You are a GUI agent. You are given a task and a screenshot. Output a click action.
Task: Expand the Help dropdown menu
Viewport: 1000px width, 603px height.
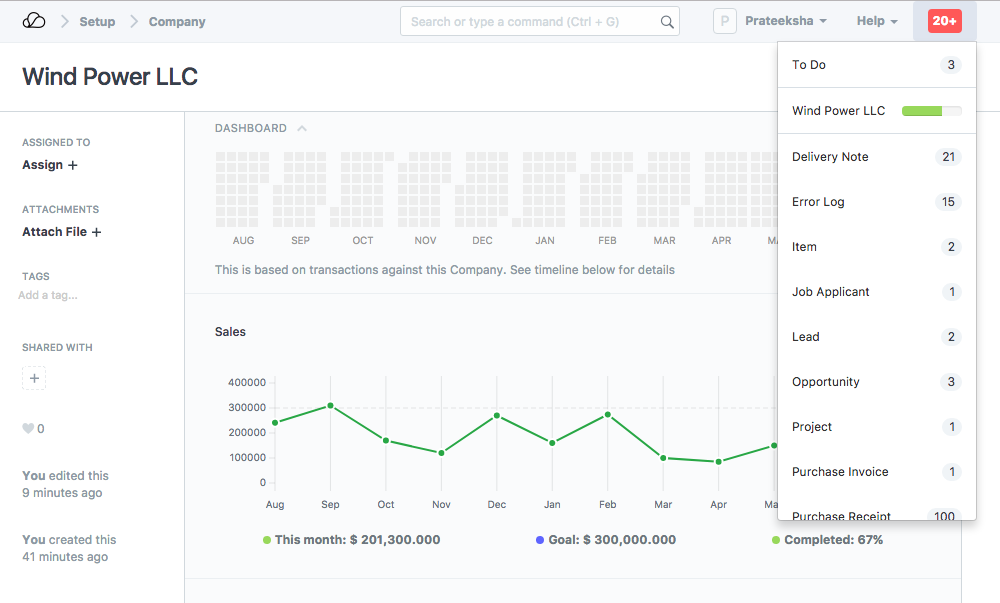coord(877,21)
